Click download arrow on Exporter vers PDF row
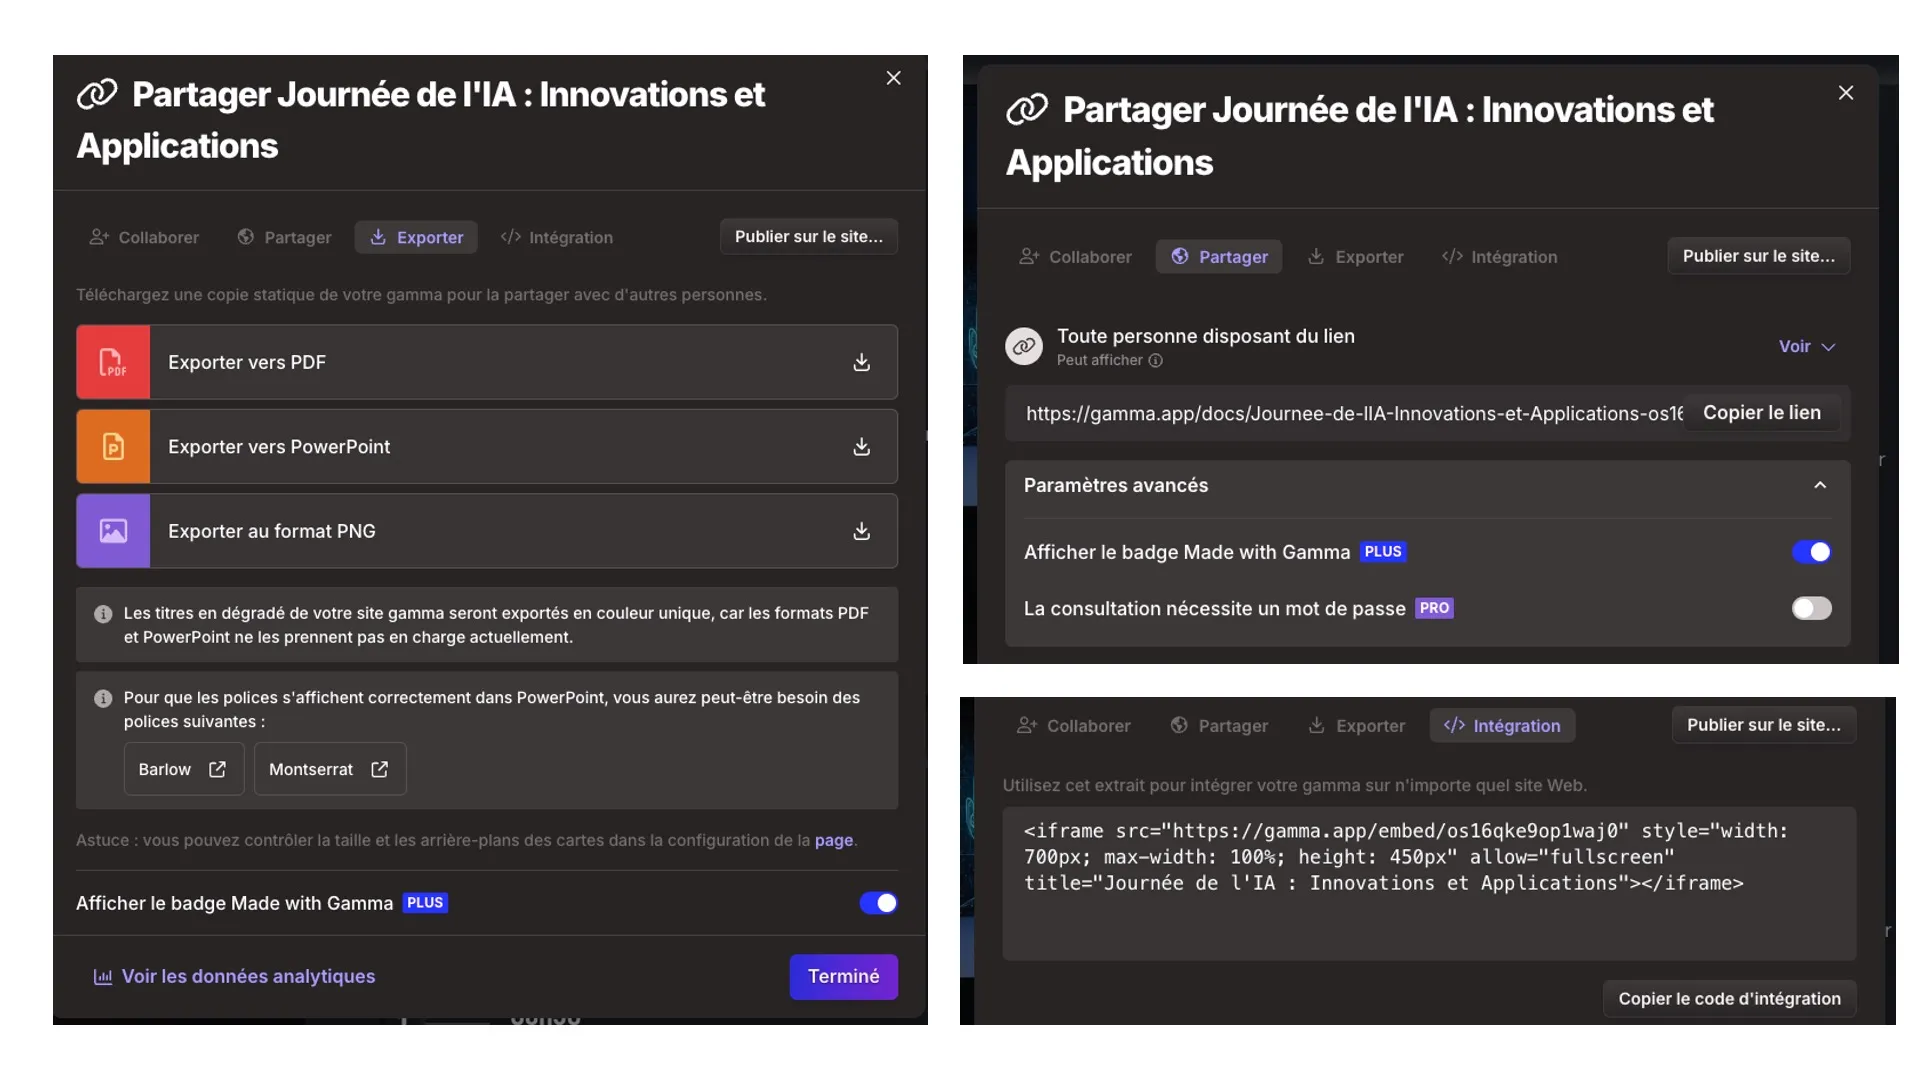This screenshot has width=1920, height=1080. click(x=861, y=362)
